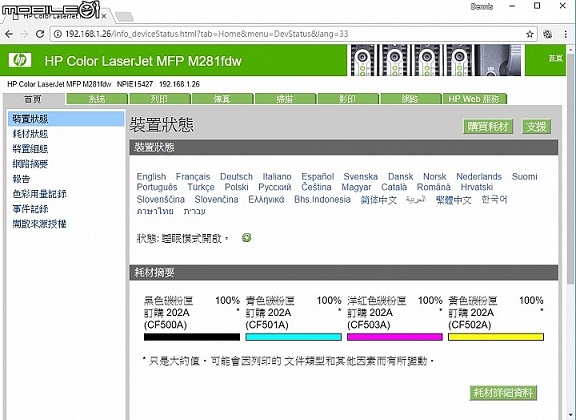Select 色彩用量記錄 in the sidebar

pyautogui.click(x=39, y=194)
